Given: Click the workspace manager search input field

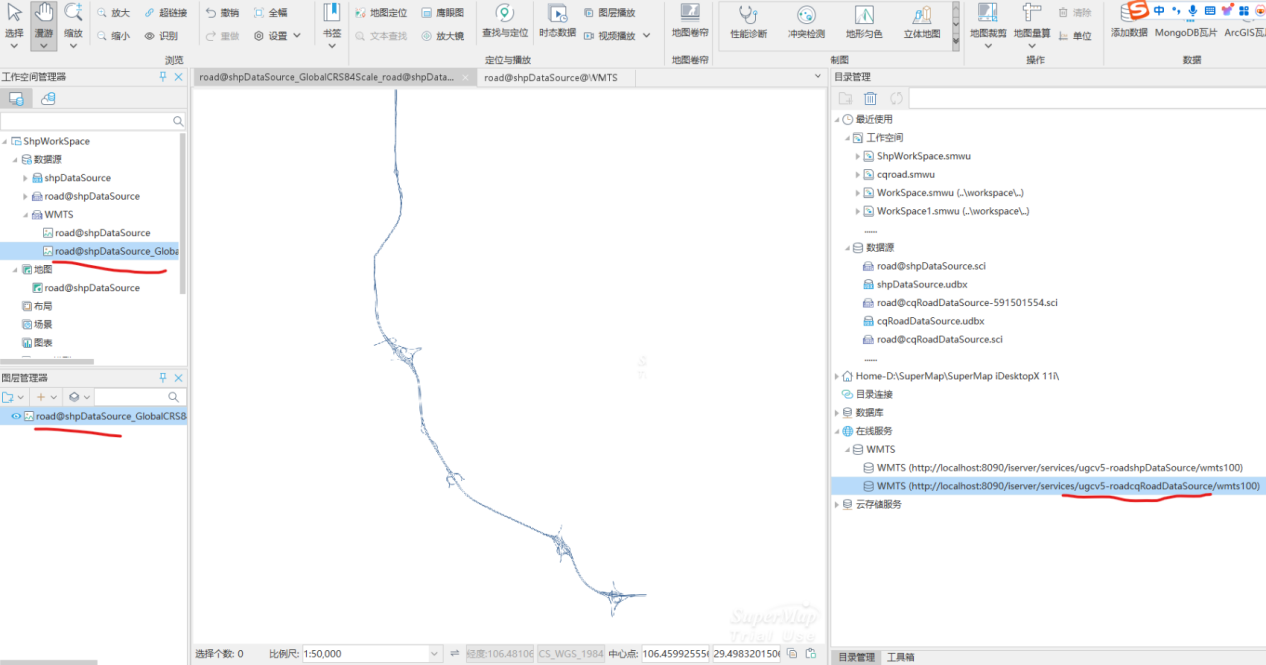Looking at the screenshot, I should 86,121.
